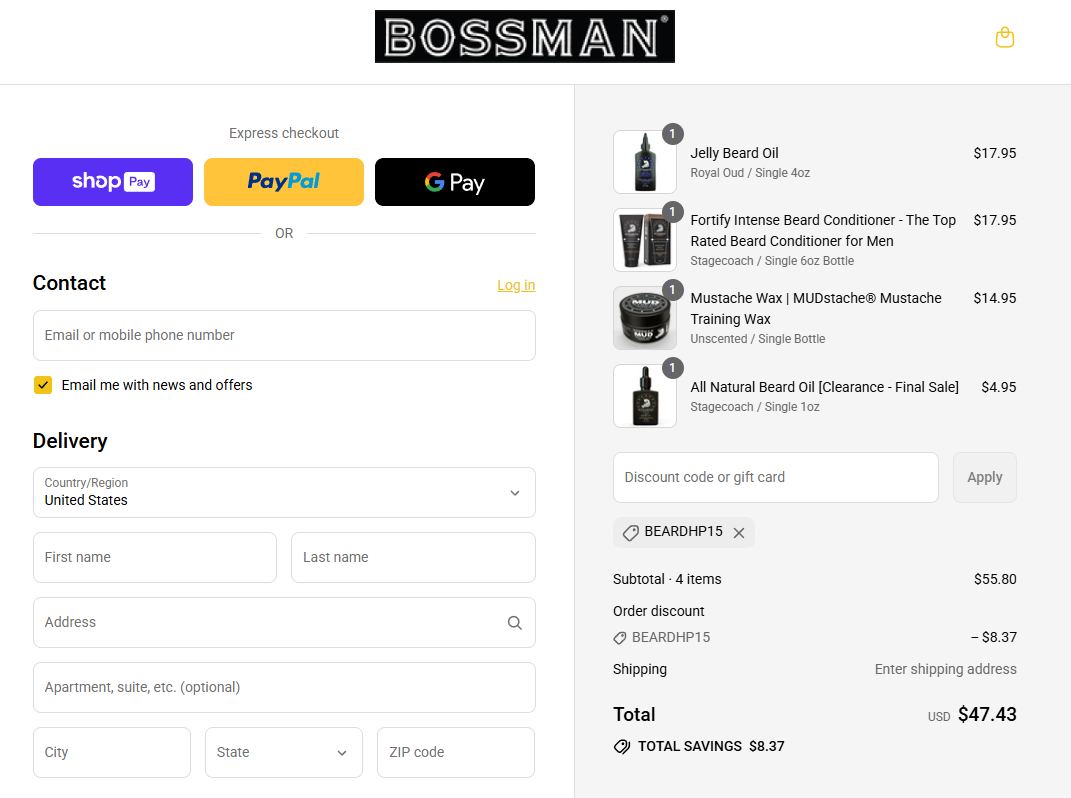Open the Country/Region dropdown
The image size is (1071, 798).
(x=284, y=493)
